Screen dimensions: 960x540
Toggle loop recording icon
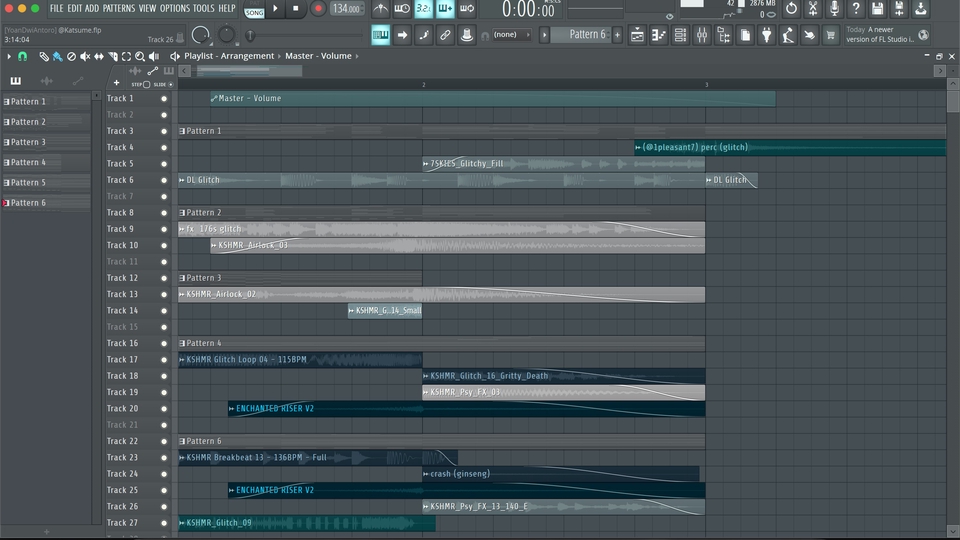467,9
